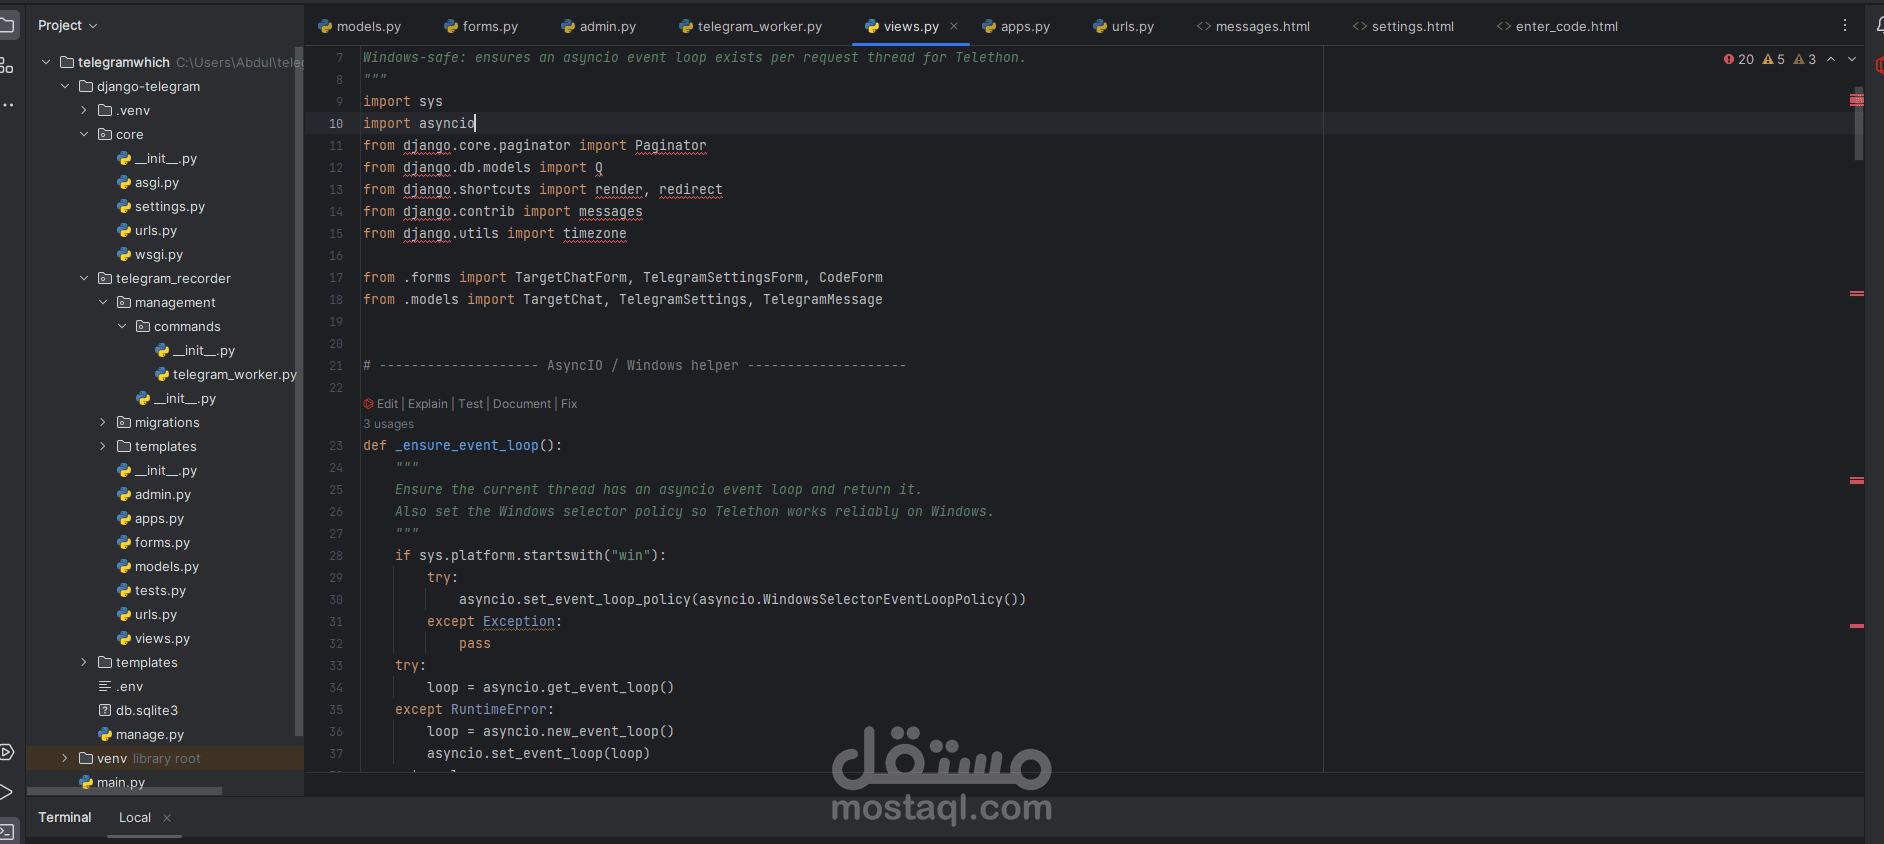This screenshot has width=1884, height=844.
Task: Click the 3 weak warnings indicator
Action: point(1805,60)
